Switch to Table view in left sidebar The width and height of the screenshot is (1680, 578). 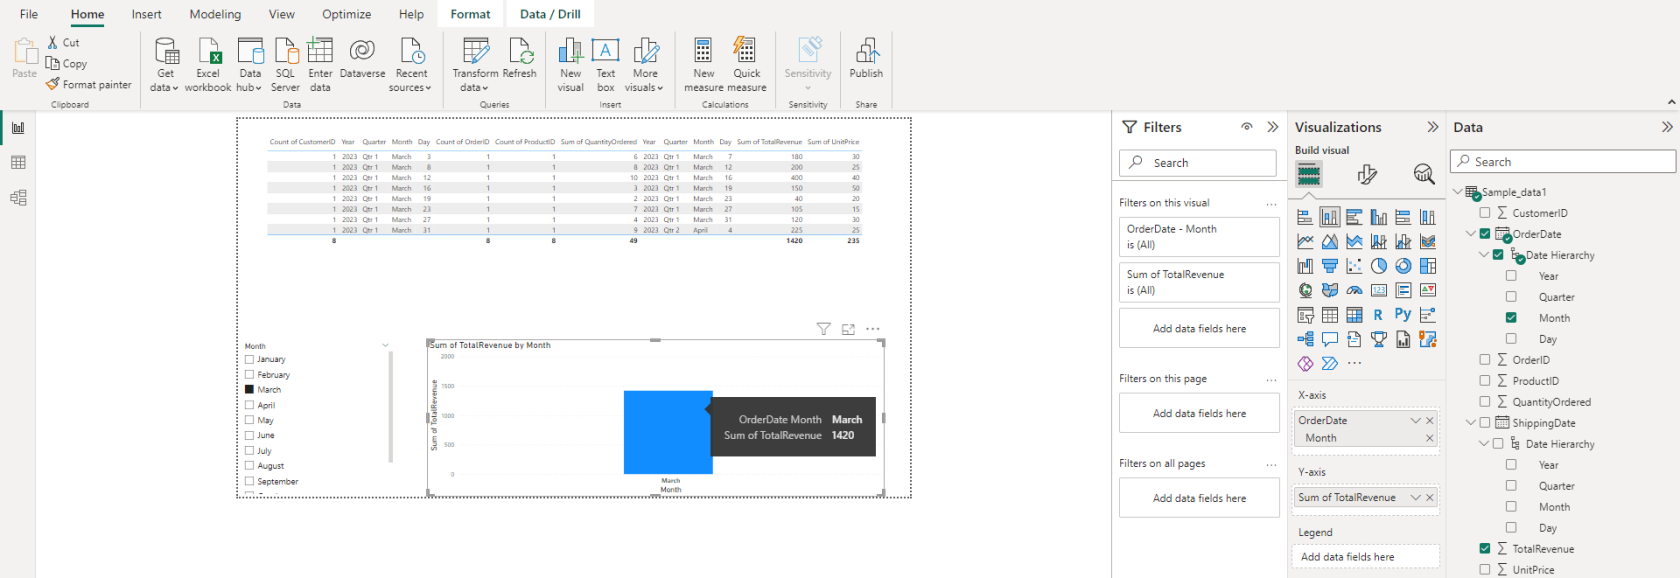18,163
